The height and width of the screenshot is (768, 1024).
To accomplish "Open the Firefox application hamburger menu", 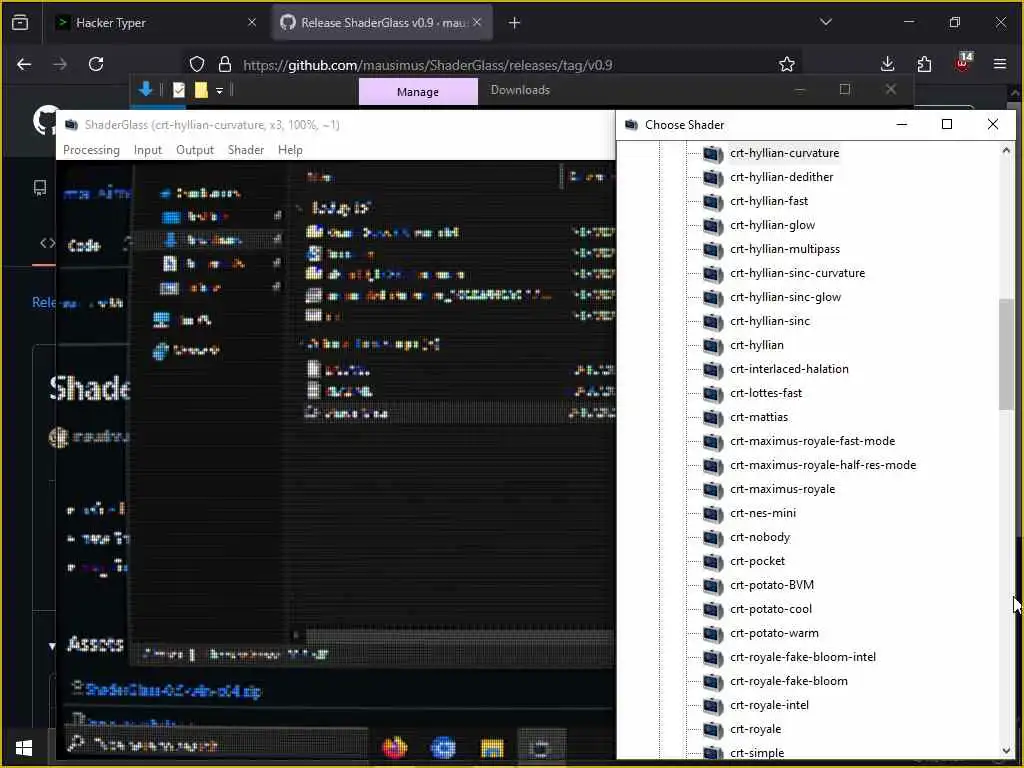I will [999, 64].
